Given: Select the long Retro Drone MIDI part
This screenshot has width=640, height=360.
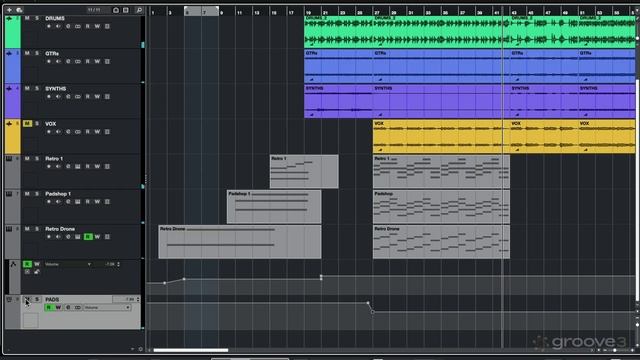Looking at the screenshot, I should coord(240,242).
